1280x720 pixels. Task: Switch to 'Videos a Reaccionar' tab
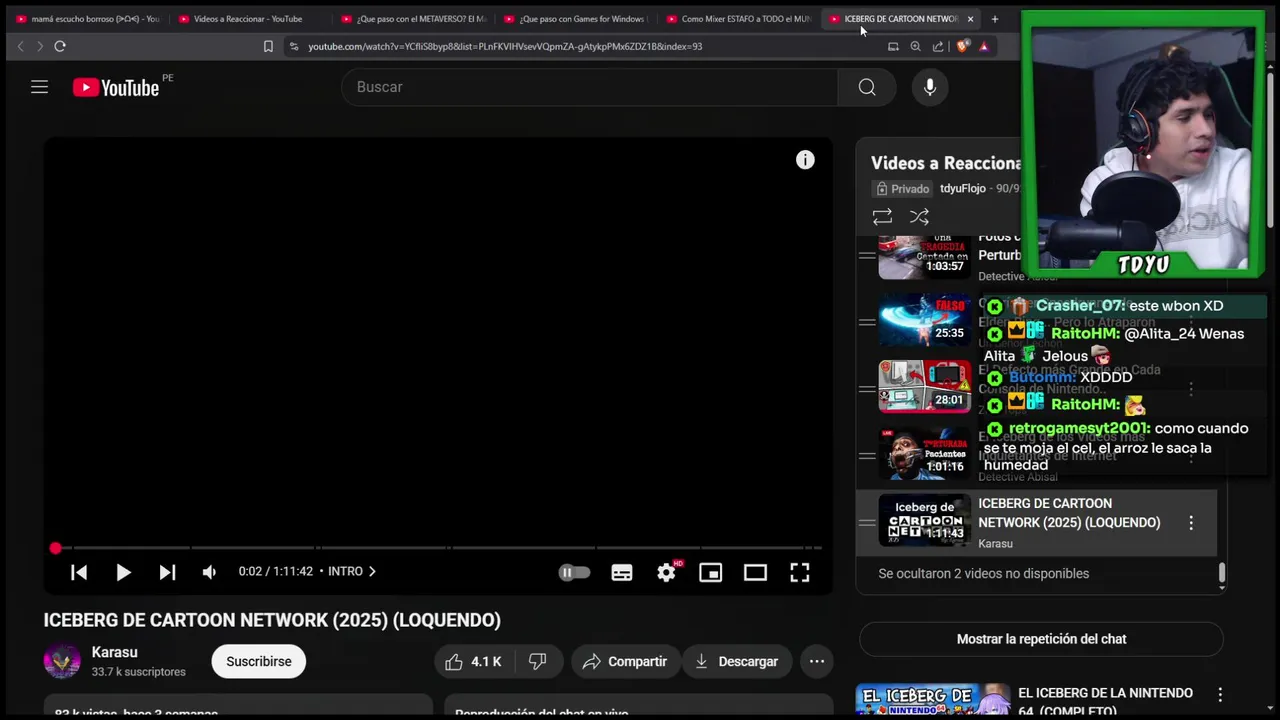pyautogui.click(x=250, y=19)
